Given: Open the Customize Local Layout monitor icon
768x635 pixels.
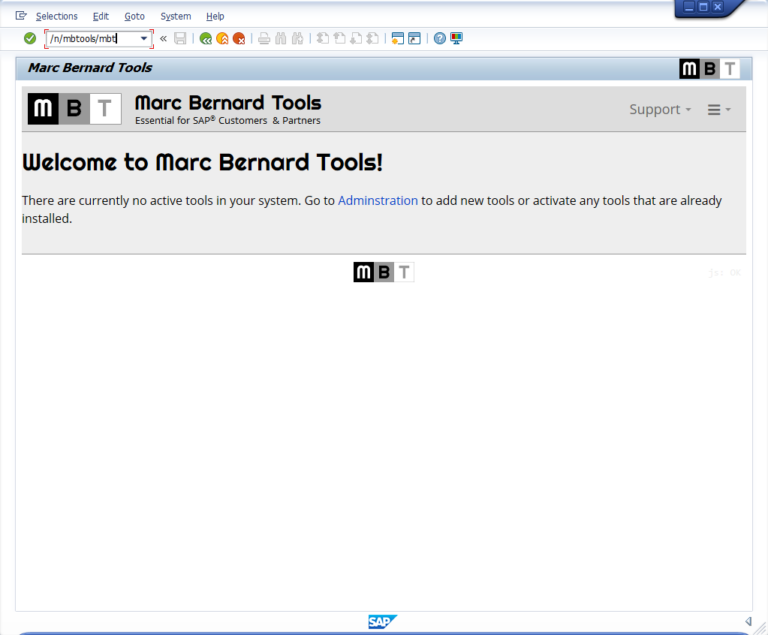Looking at the screenshot, I should pyautogui.click(x=457, y=39).
